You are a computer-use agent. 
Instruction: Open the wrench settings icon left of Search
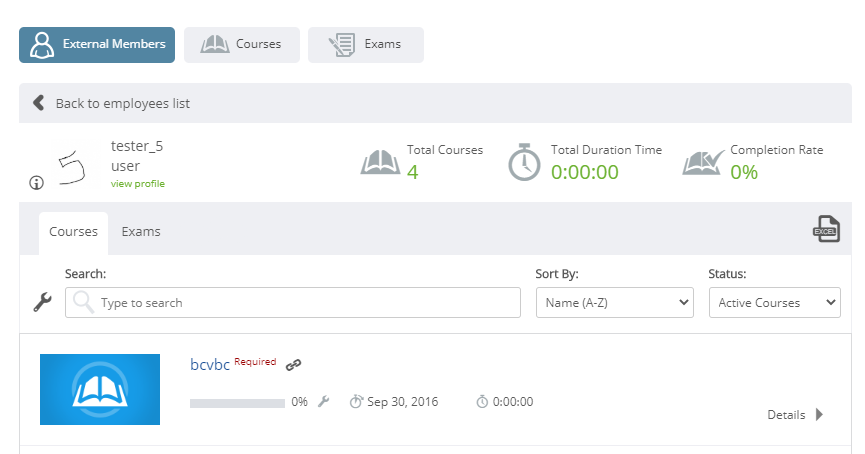click(42, 302)
